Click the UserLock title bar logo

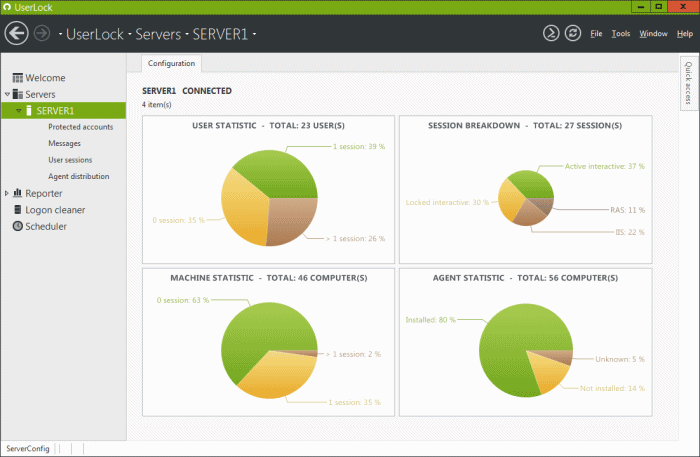point(7,7)
